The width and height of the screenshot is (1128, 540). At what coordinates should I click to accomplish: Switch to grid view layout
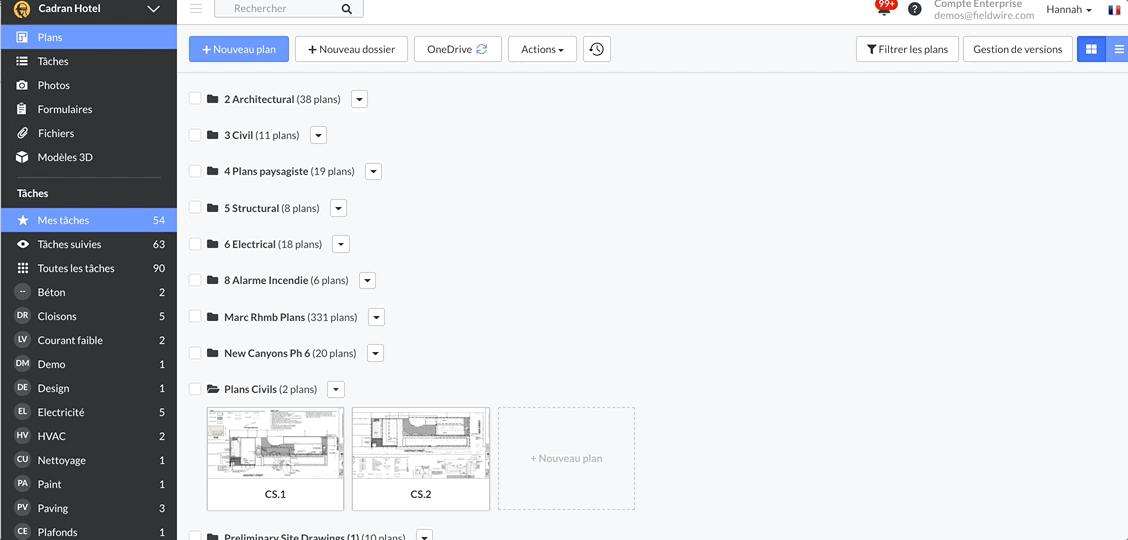1091,49
